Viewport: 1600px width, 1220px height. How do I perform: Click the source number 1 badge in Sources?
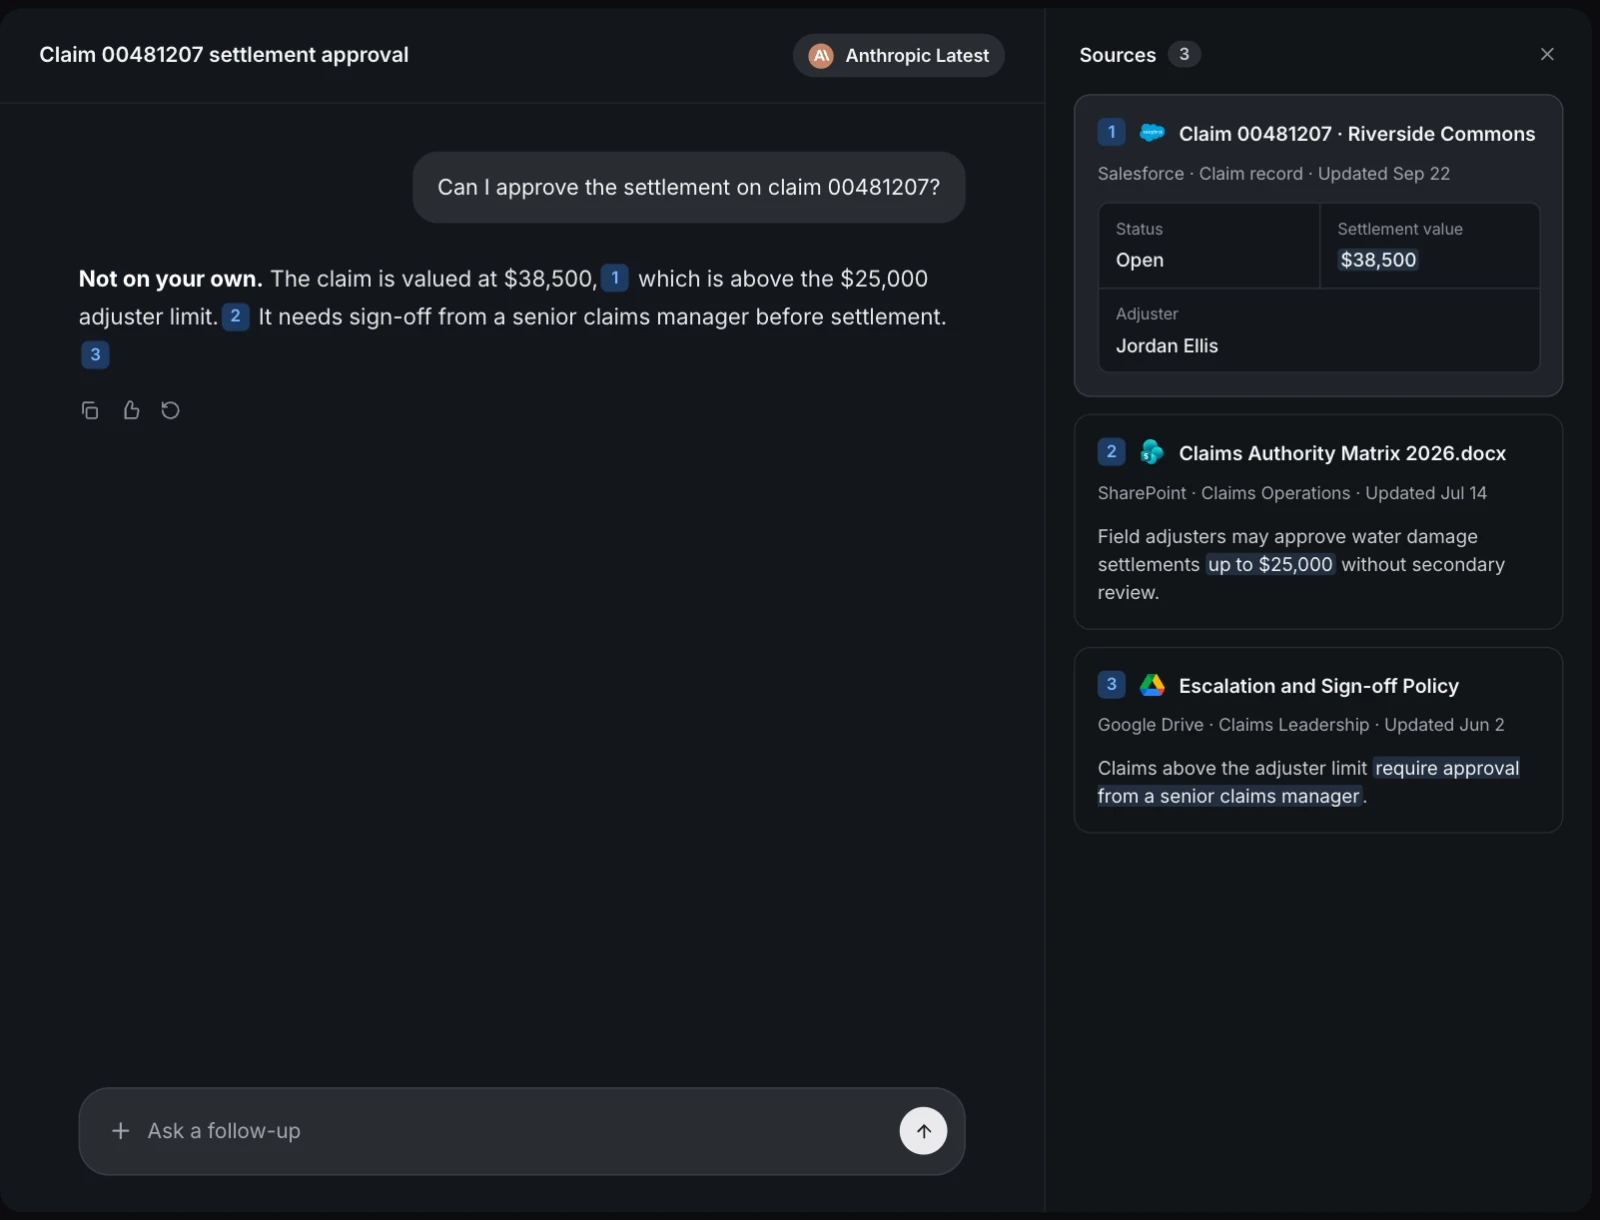(1111, 132)
